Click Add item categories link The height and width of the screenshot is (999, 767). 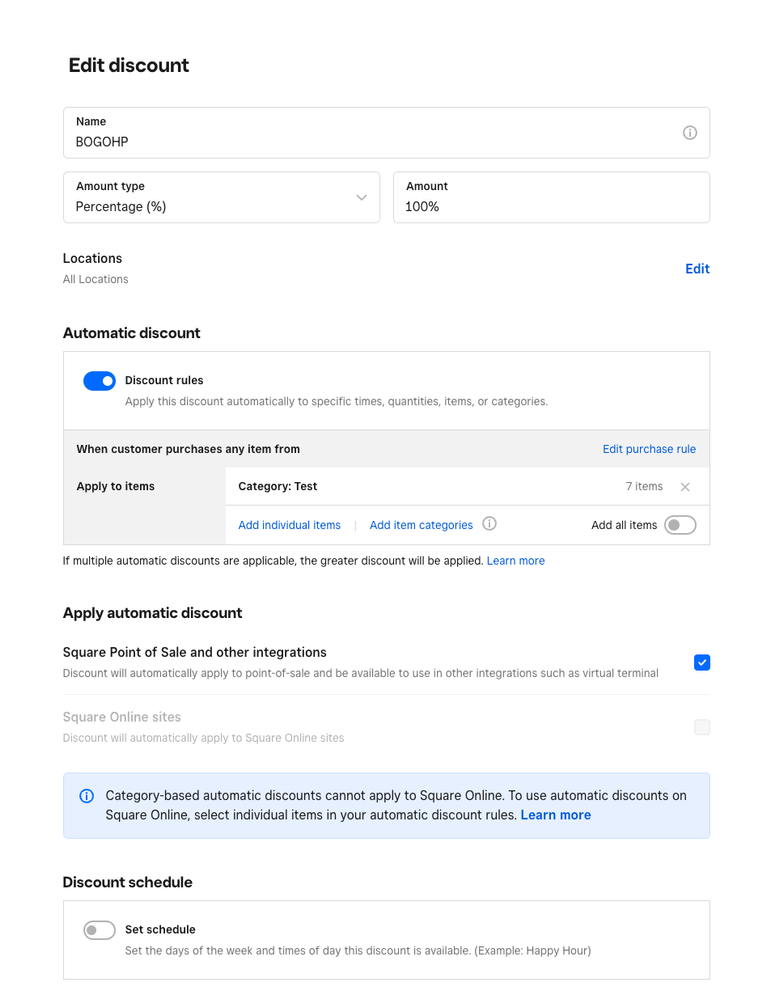[x=421, y=525]
